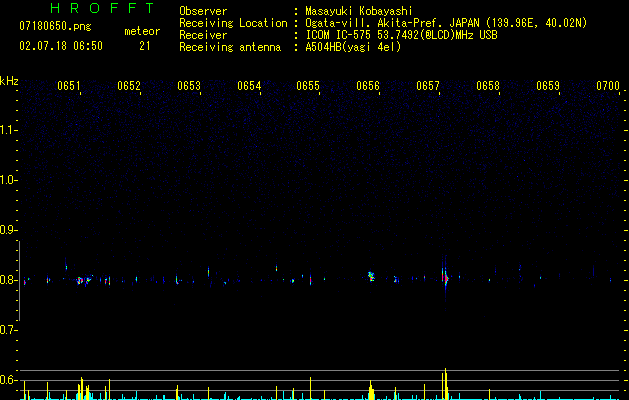Click the 0657 time marker
This screenshot has width=629, height=400.
point(428,86)
